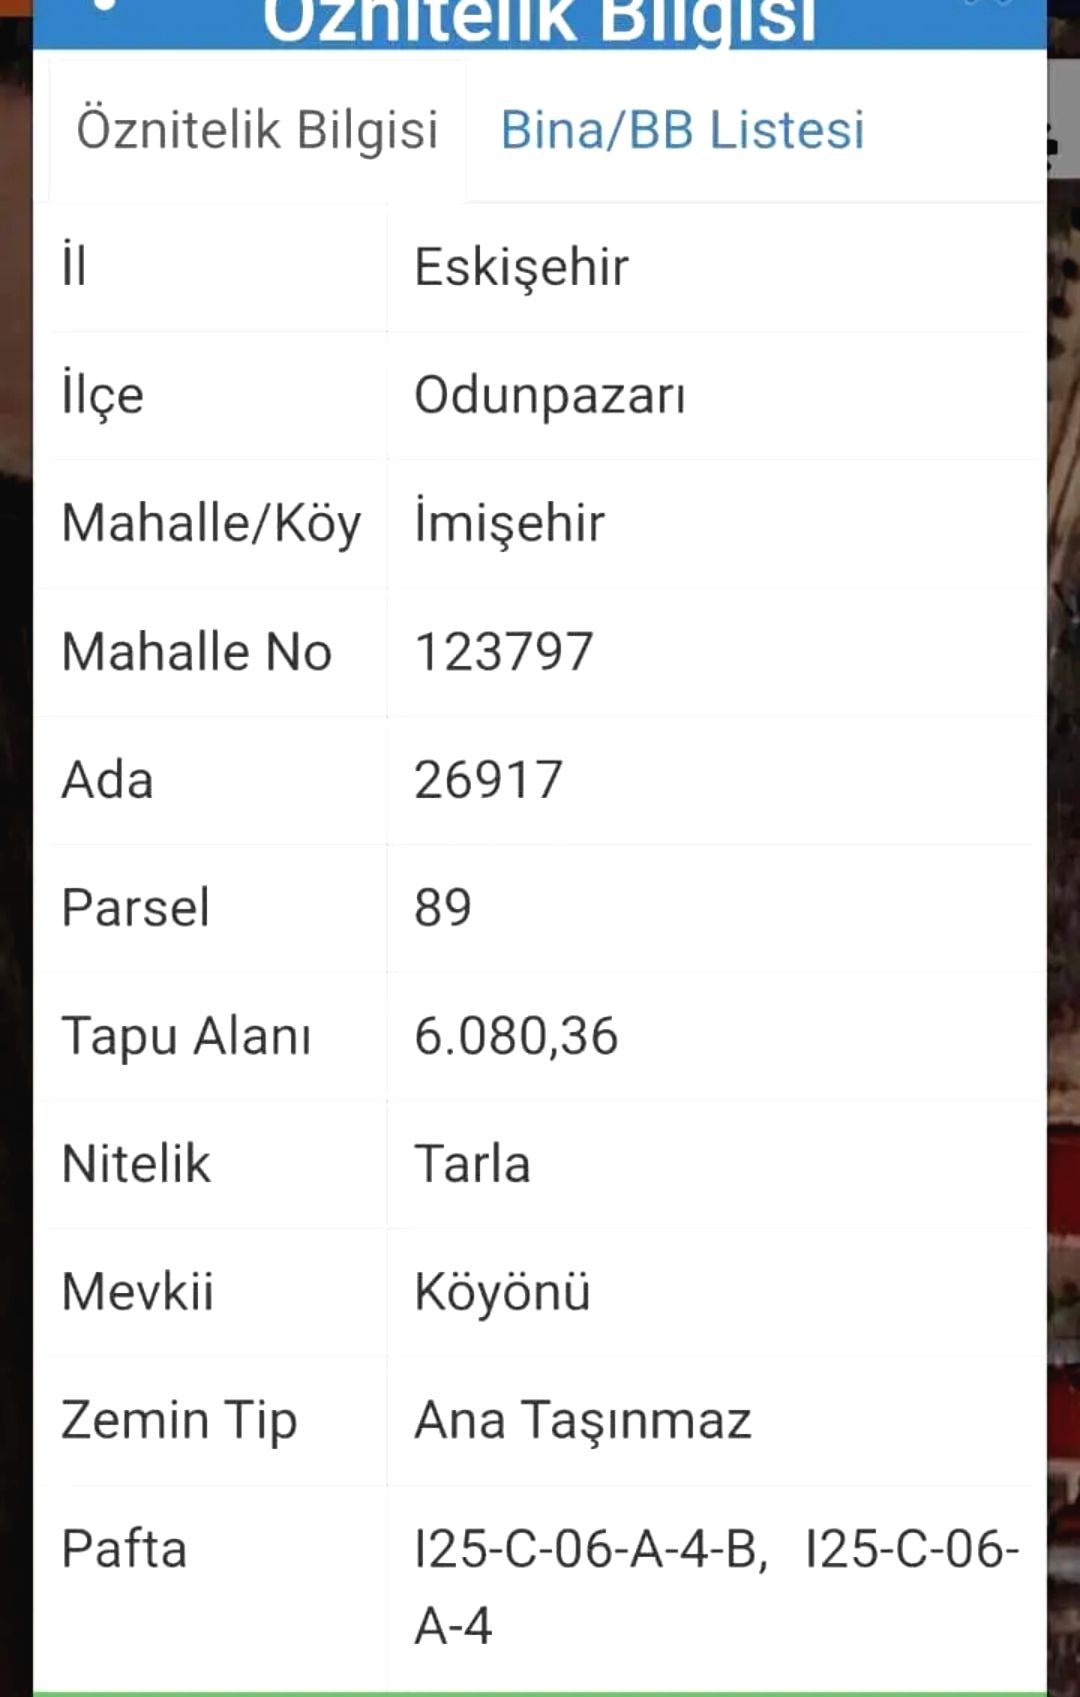Click the Köyönü mevkii value
Viewport: 1080px width, 1697px height.
tap(502, 1292)
